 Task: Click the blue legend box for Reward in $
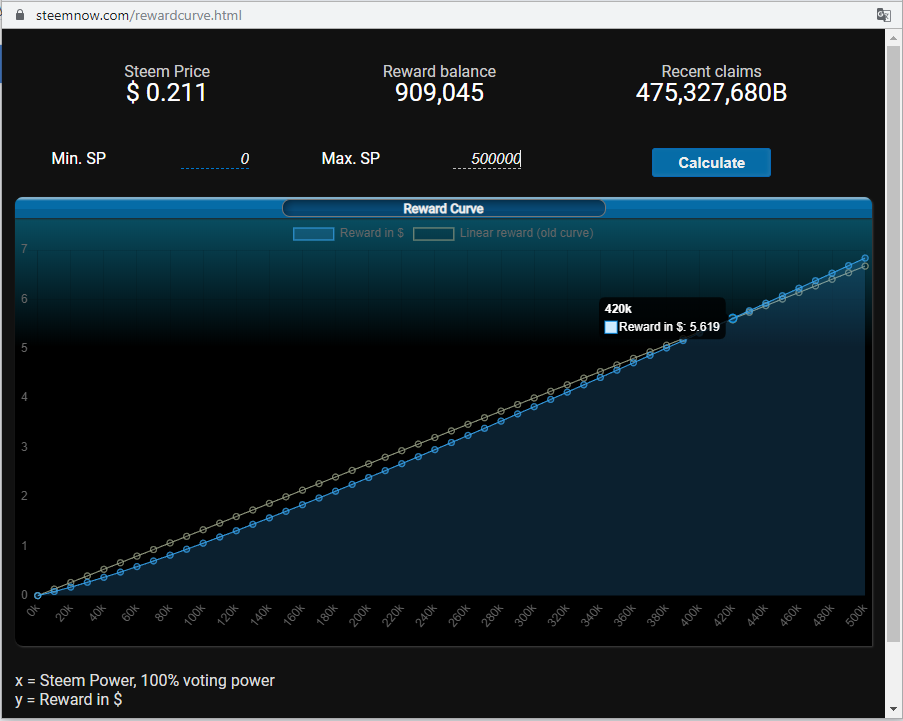coord(313,234)
